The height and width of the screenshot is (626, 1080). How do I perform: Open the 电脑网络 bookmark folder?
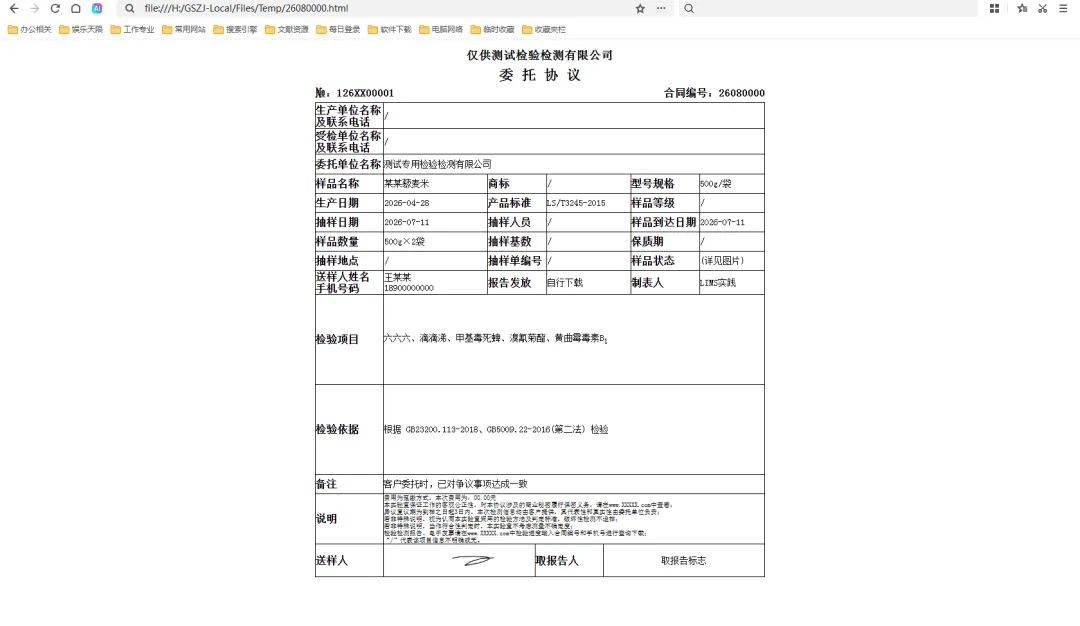tap(441, 30)
